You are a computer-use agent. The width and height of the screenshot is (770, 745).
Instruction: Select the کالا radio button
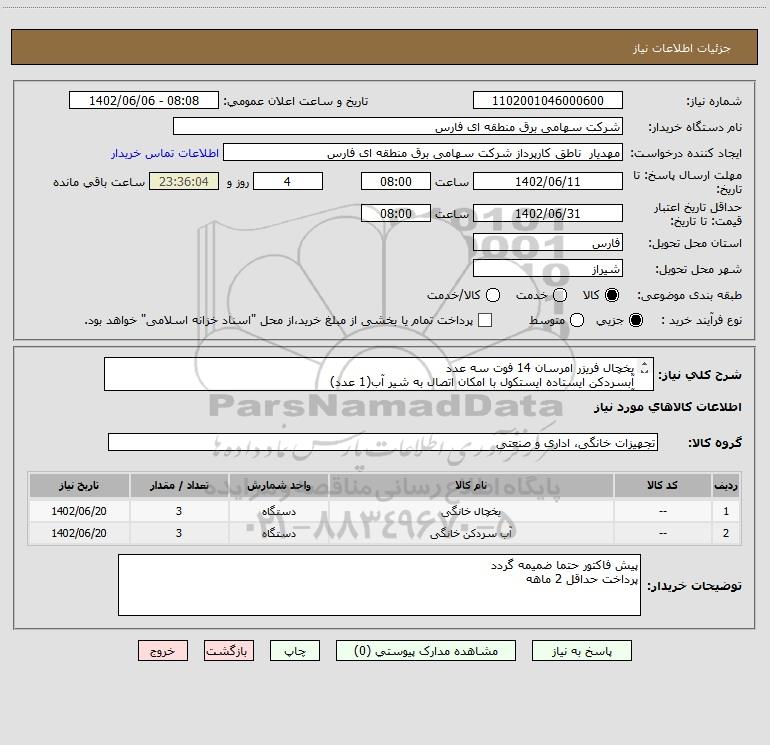(x=612, y=295)
